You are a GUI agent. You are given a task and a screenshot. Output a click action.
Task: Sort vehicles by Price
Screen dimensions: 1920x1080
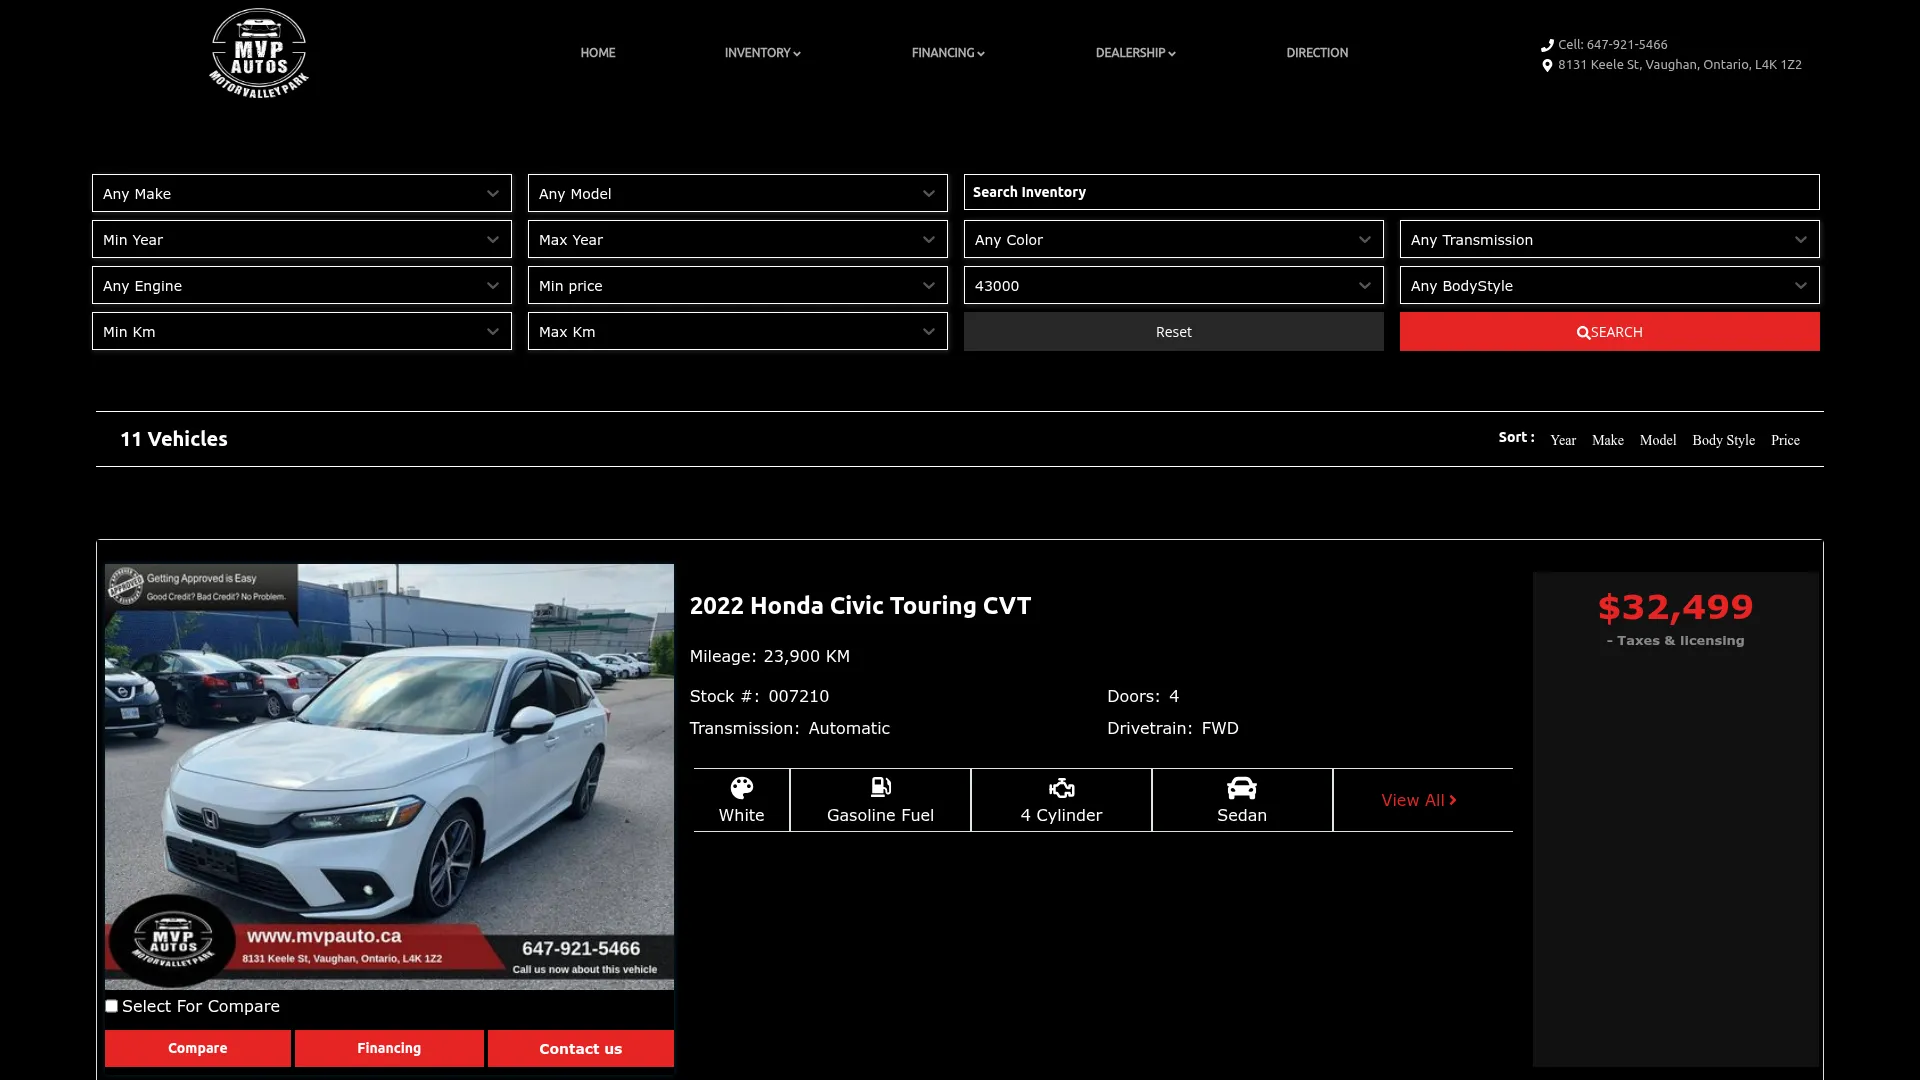click(x=1785, y=440)
